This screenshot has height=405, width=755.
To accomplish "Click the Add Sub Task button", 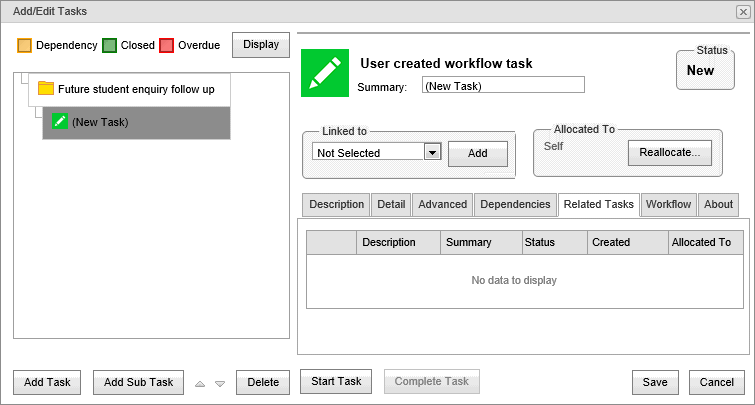I will click(139, 382).
